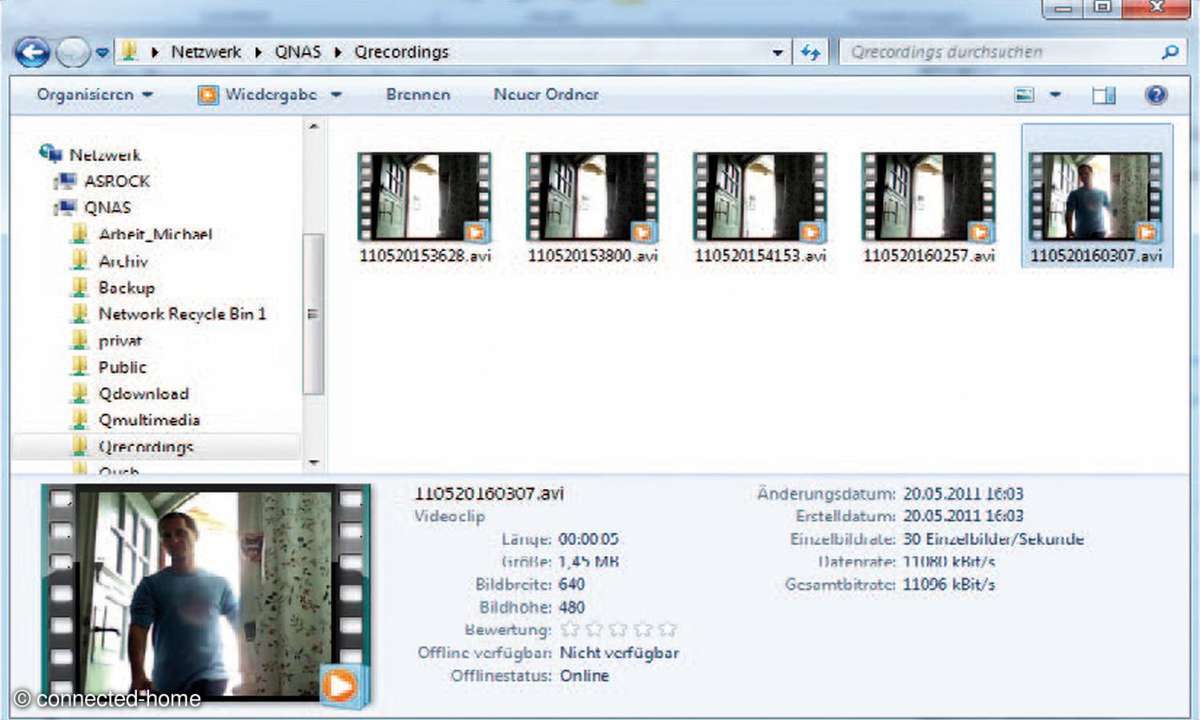Click the Länge value 00:00:05
This screenshot has height=720, width=1200.
coord(588,539)
